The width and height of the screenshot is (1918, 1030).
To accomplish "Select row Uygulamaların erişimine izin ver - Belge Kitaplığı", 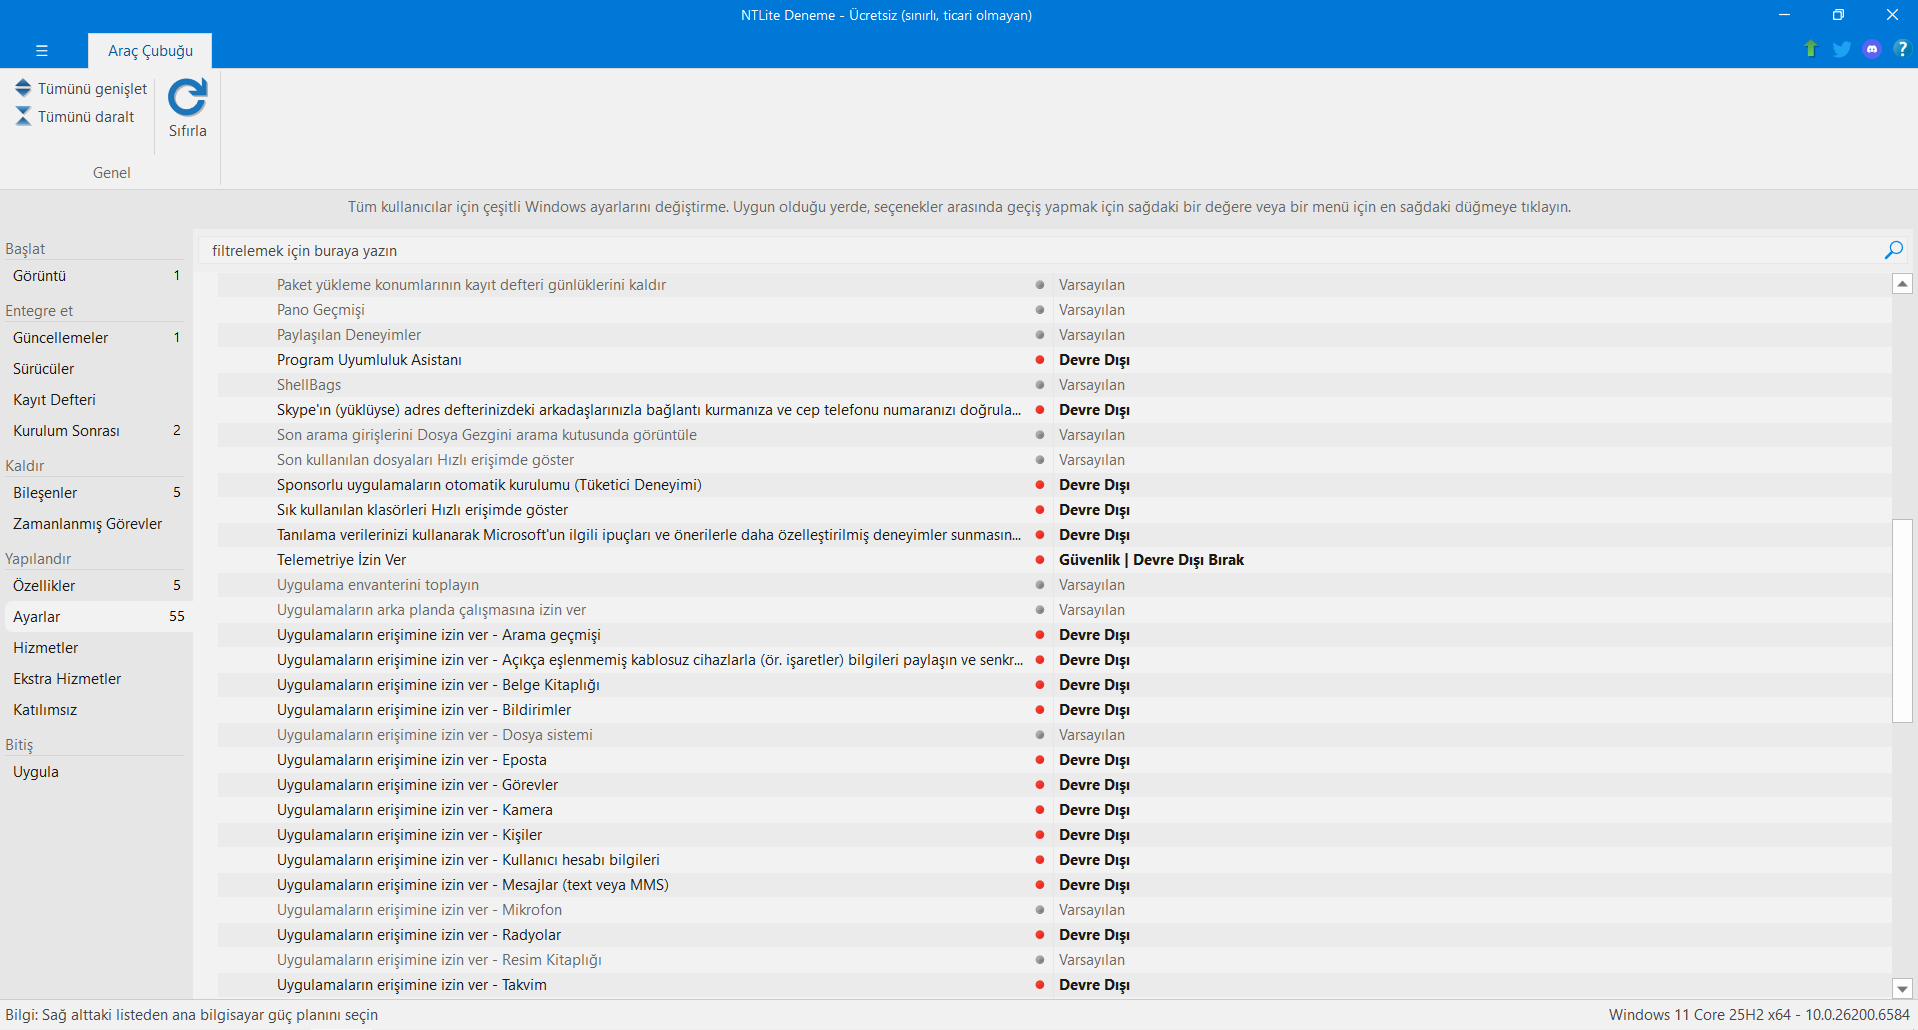I will [x=1055, y=685].
